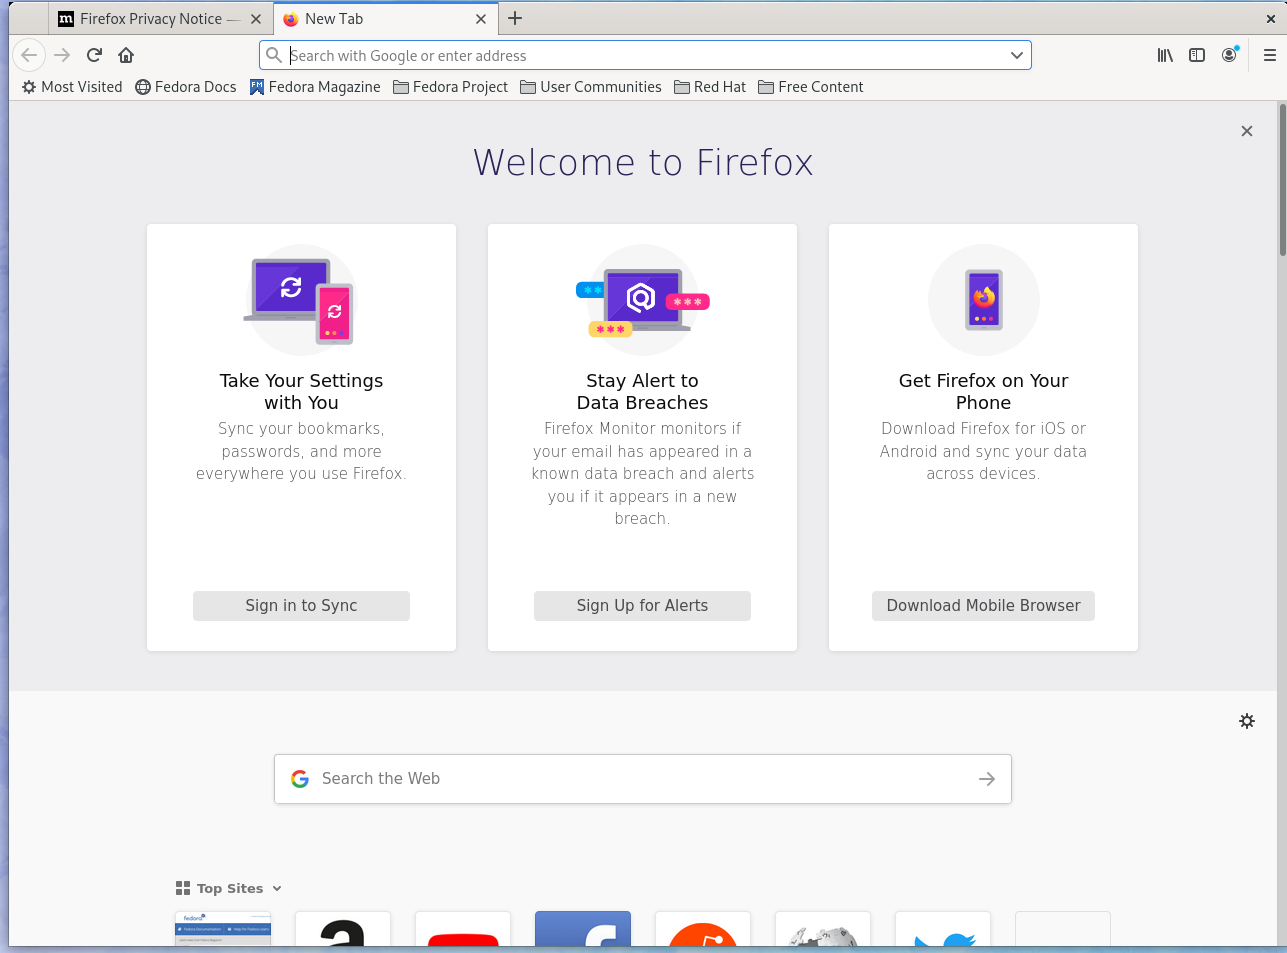The height and width of the screenshot is (953, 1287).
Task: Click Download Mobile Browser button
Action: [x=984, y=606]
